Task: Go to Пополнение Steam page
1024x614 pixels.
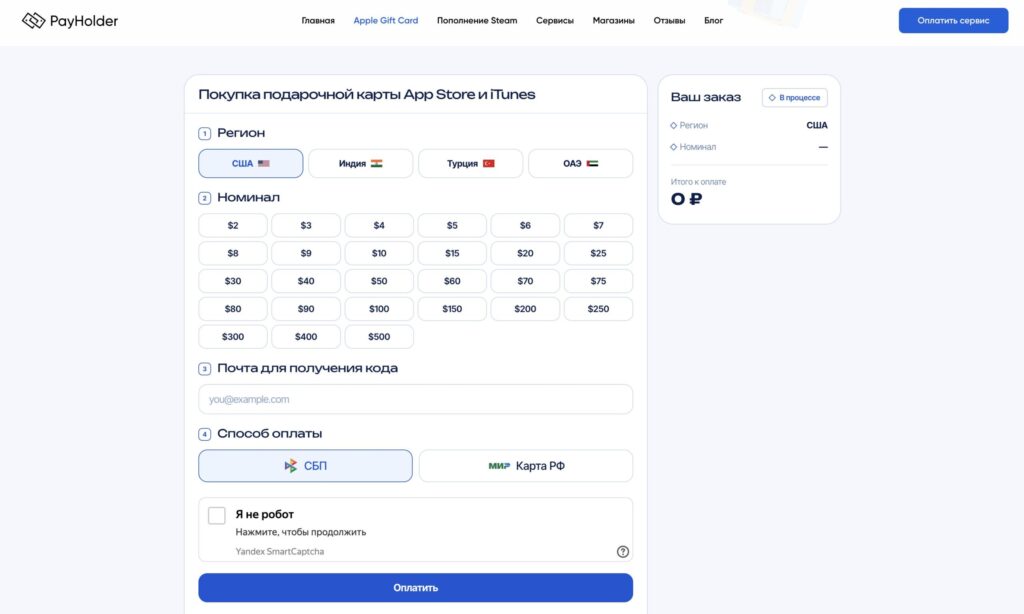Action: pyautogui.click(x=477, y=20)
